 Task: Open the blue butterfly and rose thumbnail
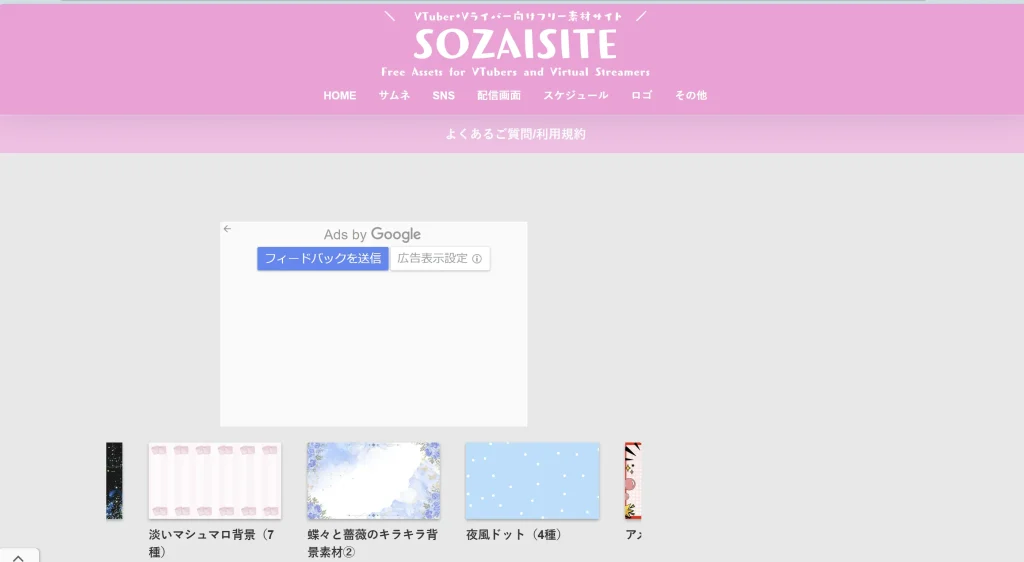pyautogui.click(x=373, y=481)
